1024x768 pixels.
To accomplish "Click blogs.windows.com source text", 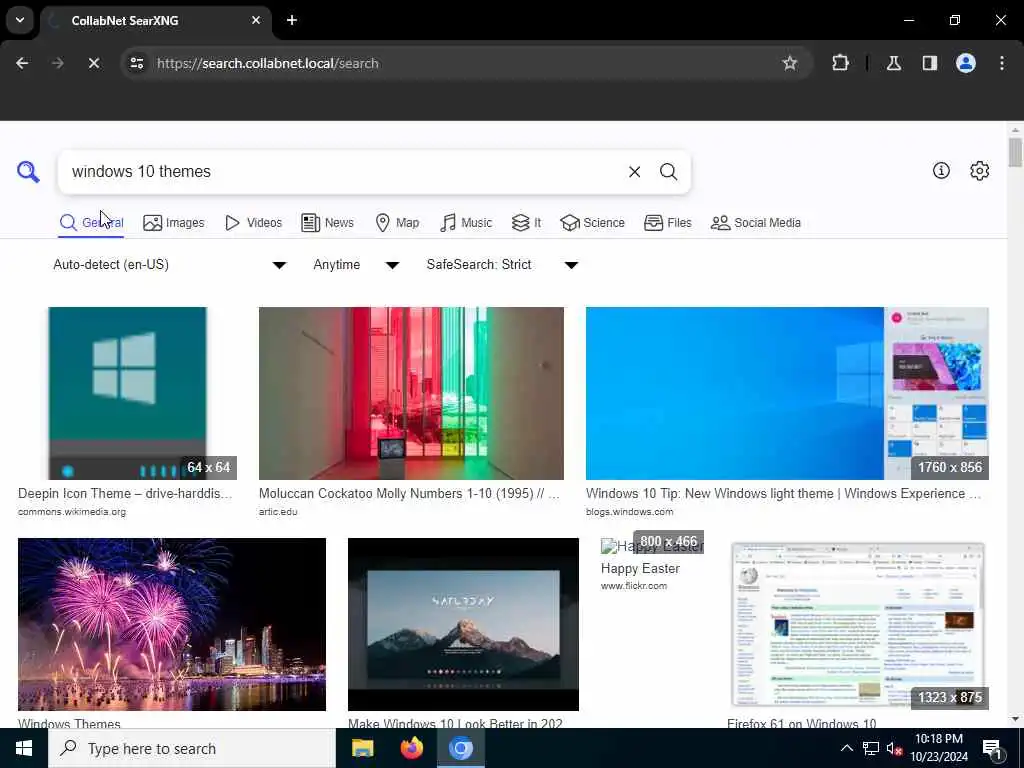I will pyautogui.click(x=629, y=512).
